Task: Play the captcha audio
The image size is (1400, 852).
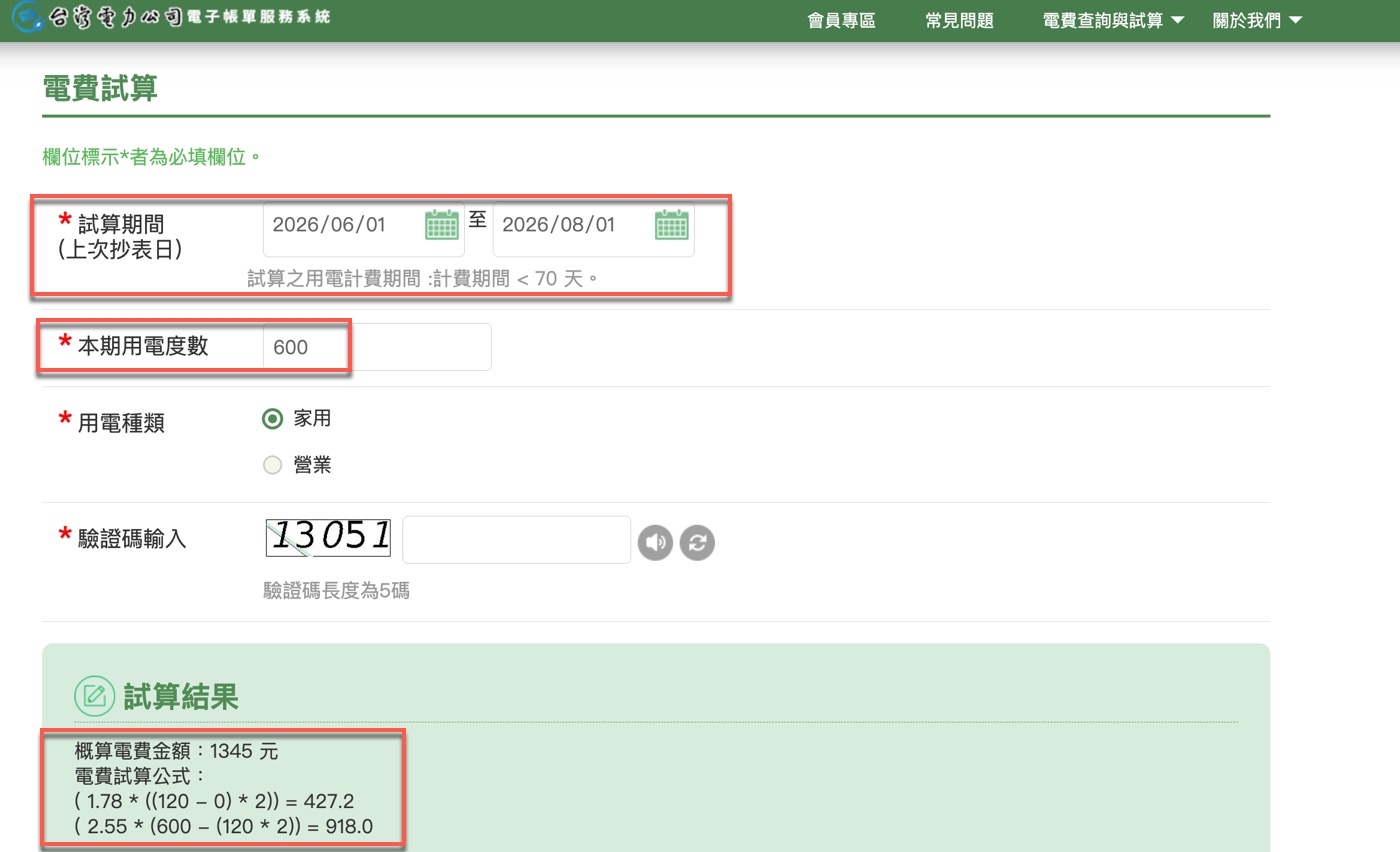Action: pos(655,542)
